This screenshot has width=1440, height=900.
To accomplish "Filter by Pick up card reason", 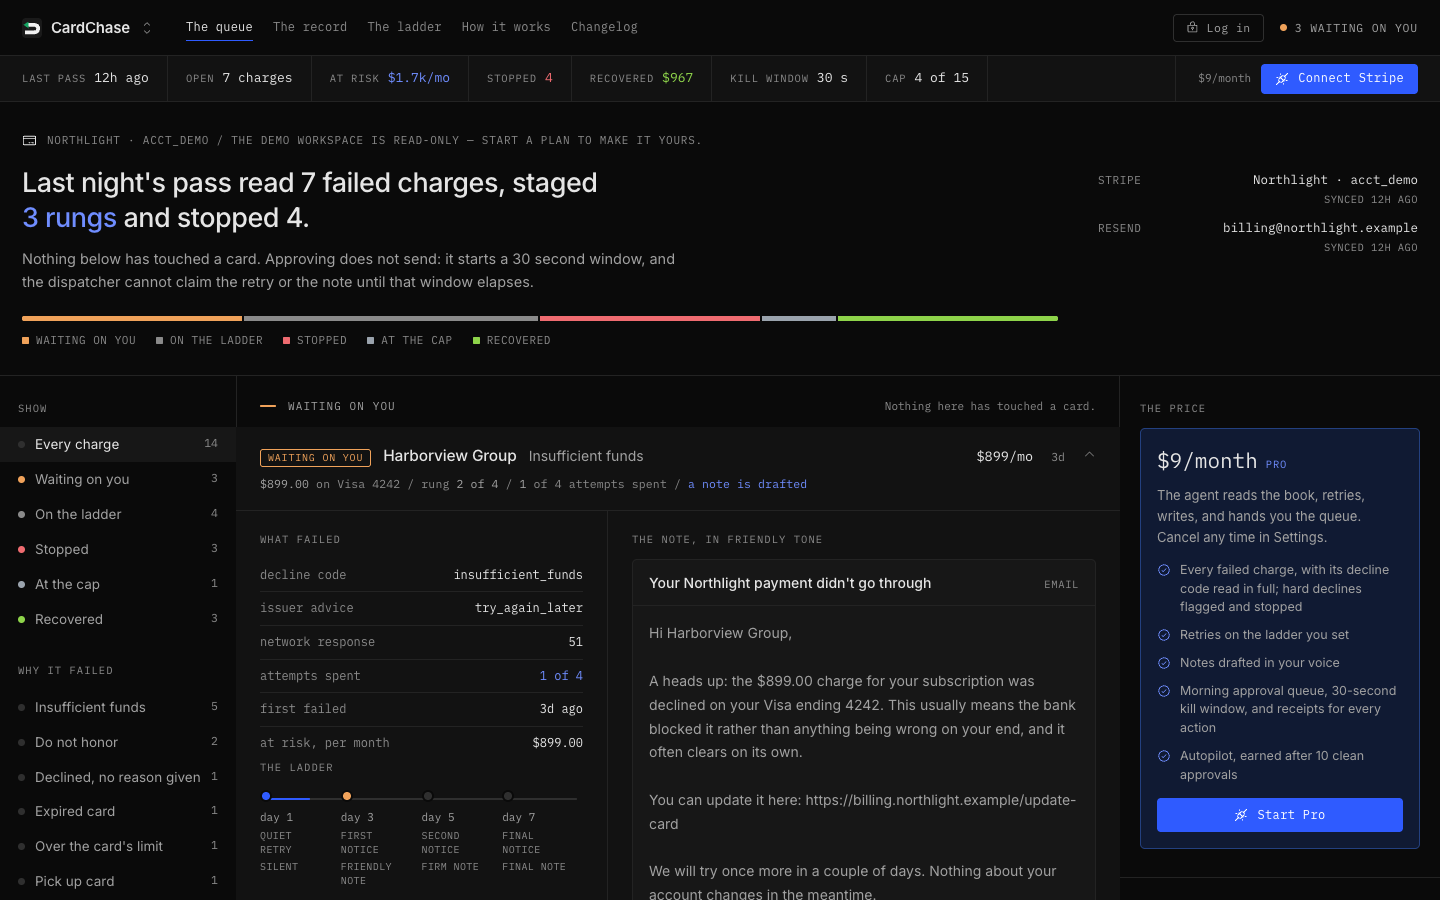I will tap(118, 881).
